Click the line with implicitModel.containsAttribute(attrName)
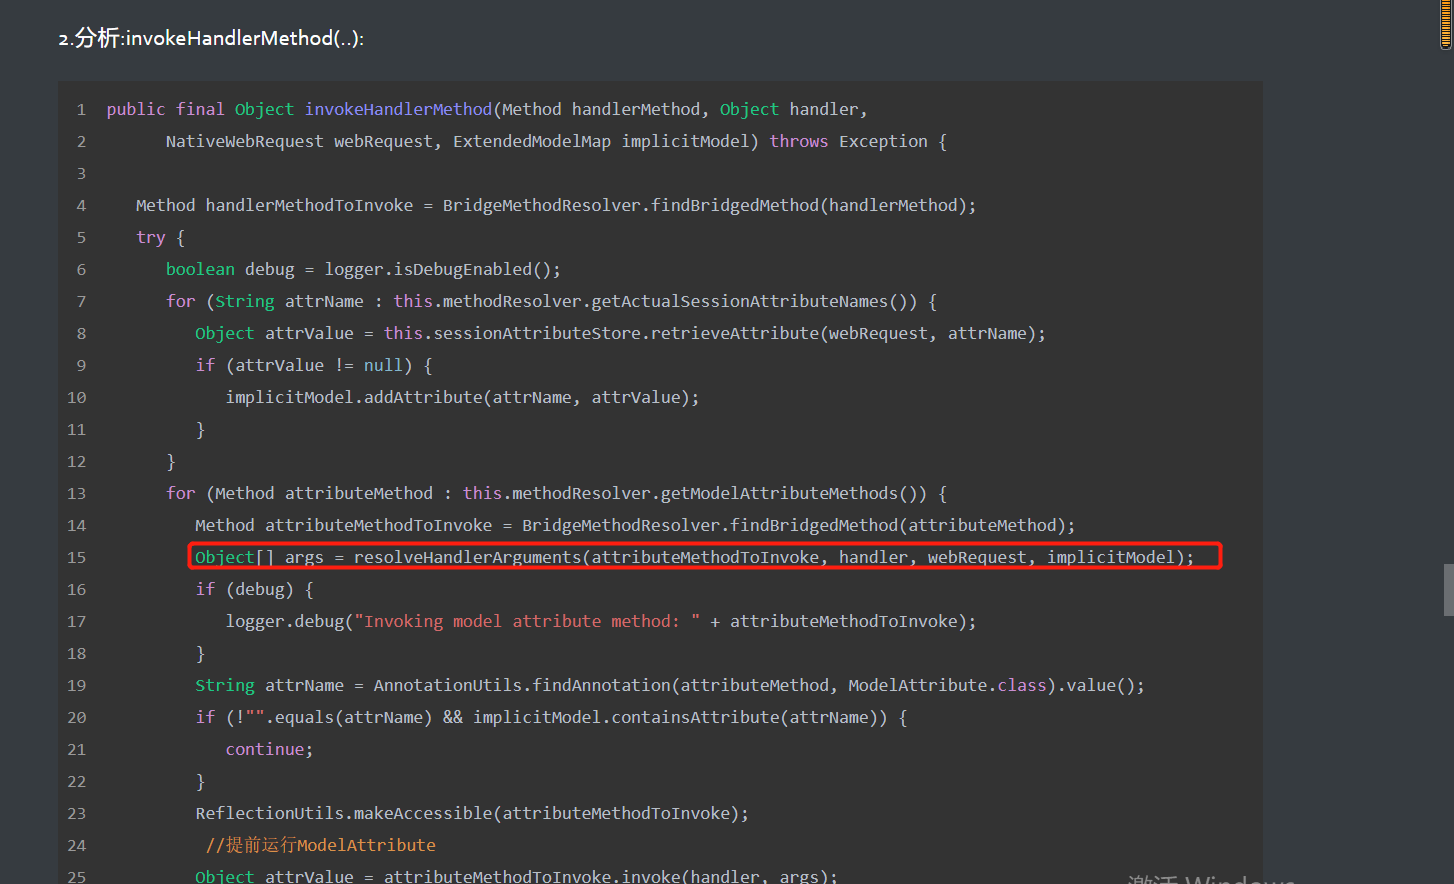Image resolution: width=1454 pixels, height=884 pixels. pos(551,717)
